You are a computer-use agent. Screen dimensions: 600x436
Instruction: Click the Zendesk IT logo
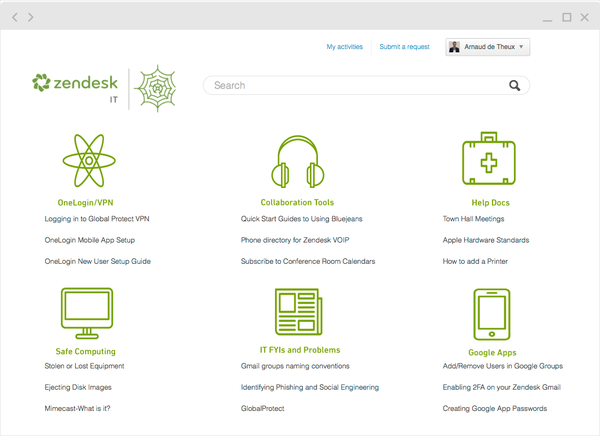(75, 88)
